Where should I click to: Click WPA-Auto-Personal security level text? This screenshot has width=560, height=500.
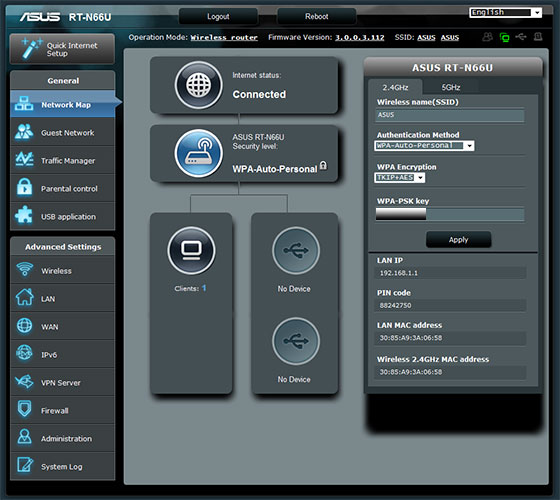coord(275,169)
